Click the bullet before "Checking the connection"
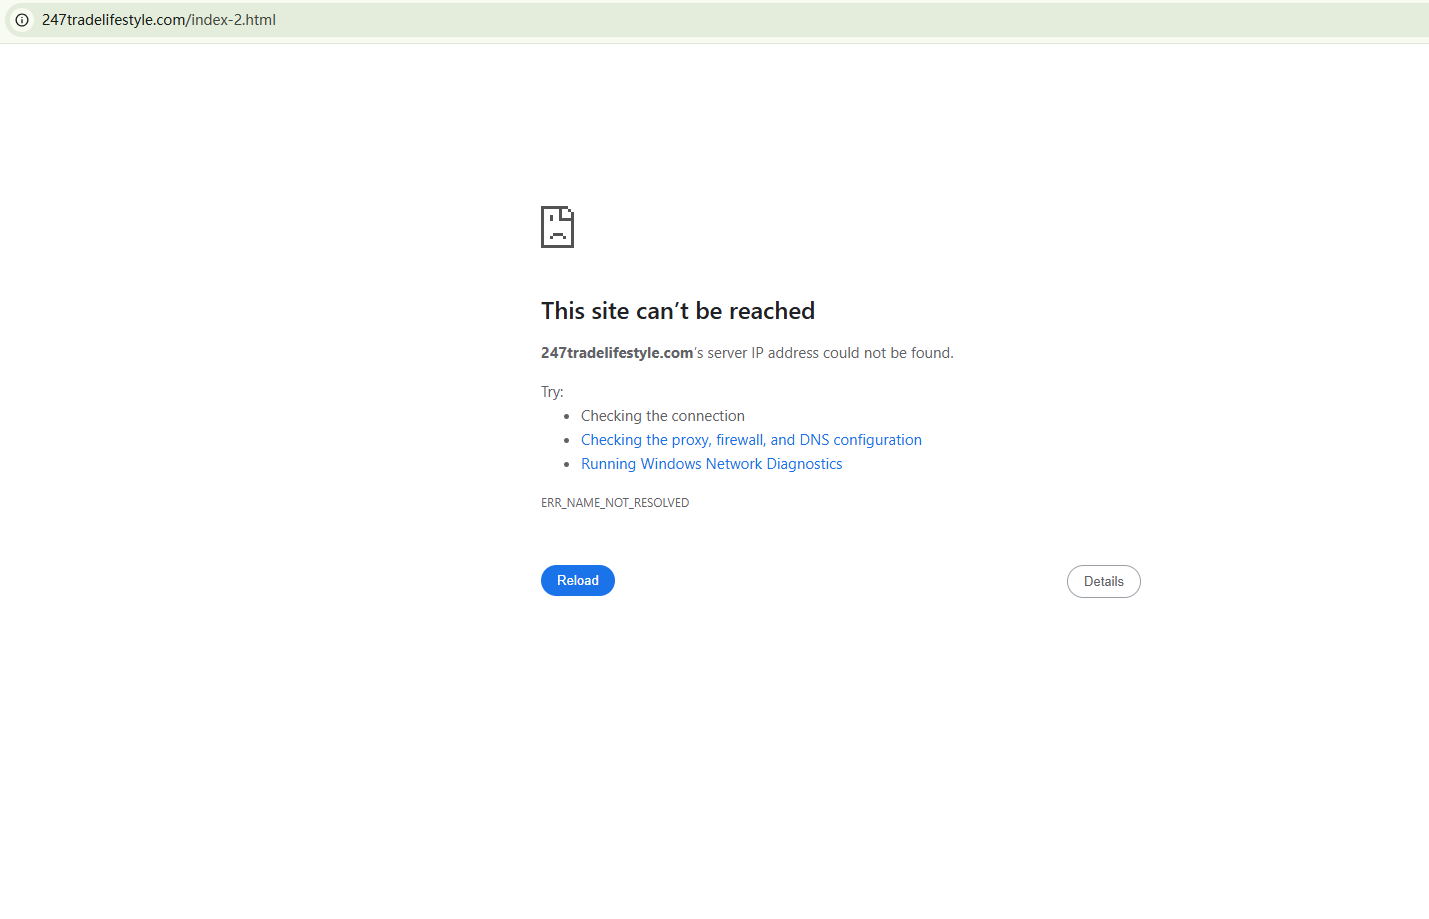Screen dimensions: 1429x919 point(566,417)
